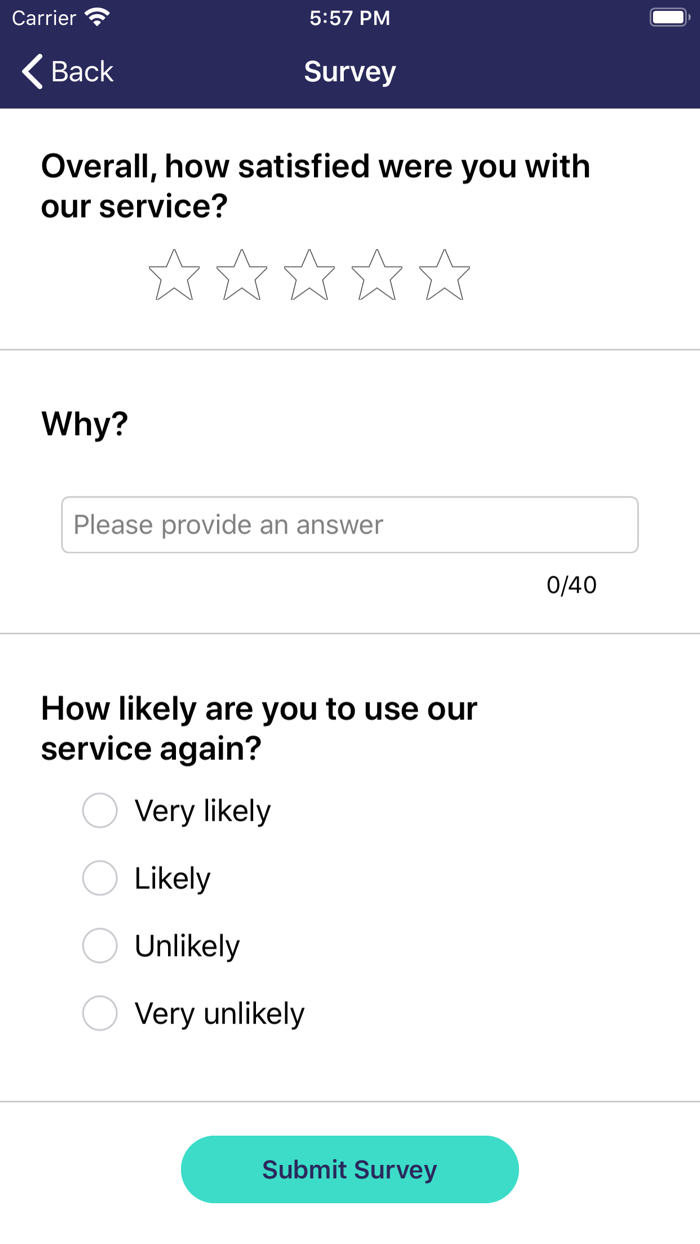Focus the Please provide an answer field
The width and height of the screenshot is (700, 1244).
tap(350, 525)
